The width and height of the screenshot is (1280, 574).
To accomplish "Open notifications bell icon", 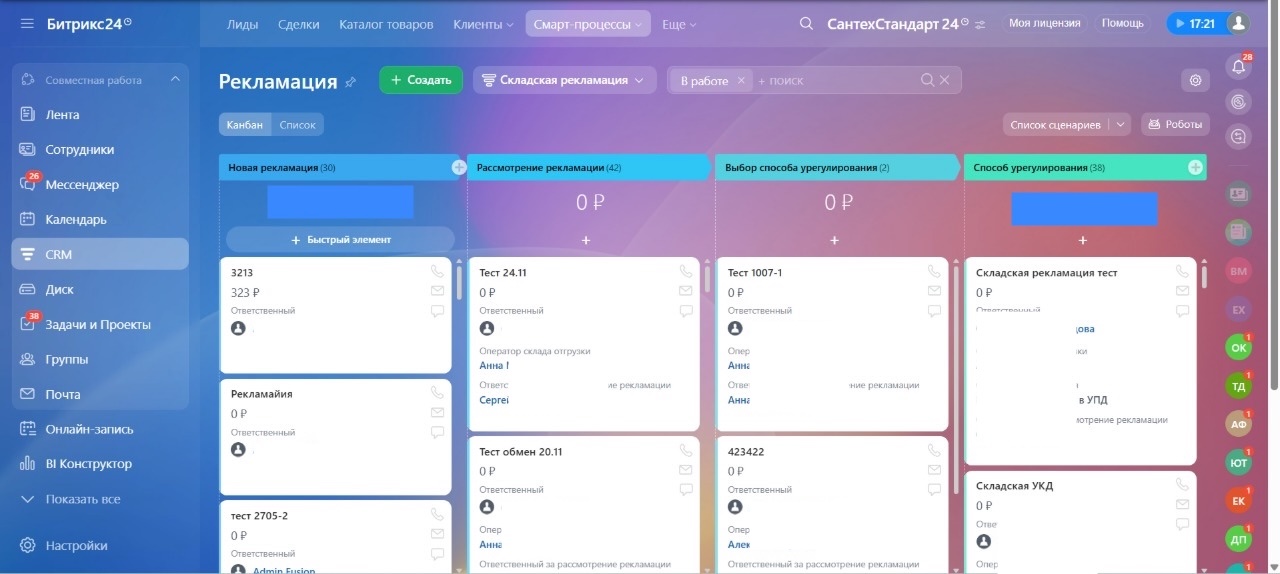I will click(1239, 67).
